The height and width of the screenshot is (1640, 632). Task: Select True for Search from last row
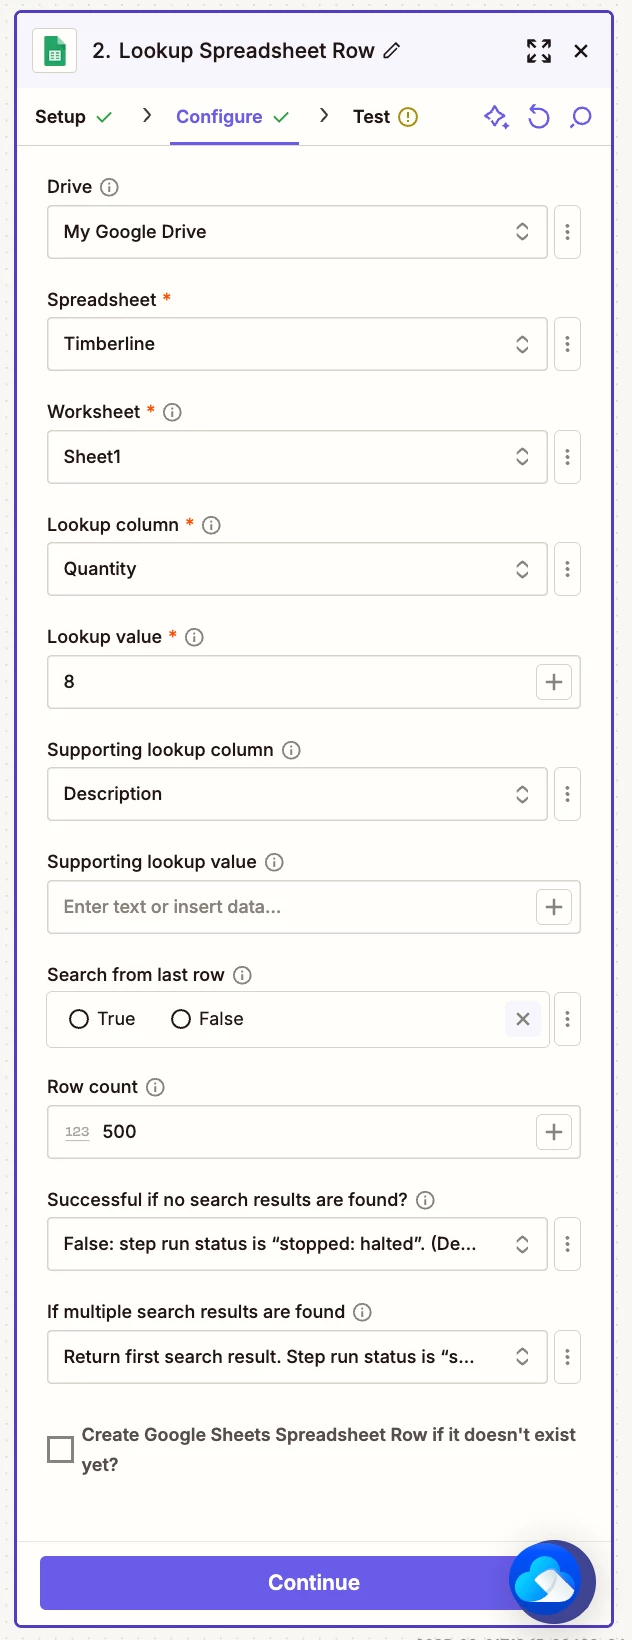coord(79,1019)
